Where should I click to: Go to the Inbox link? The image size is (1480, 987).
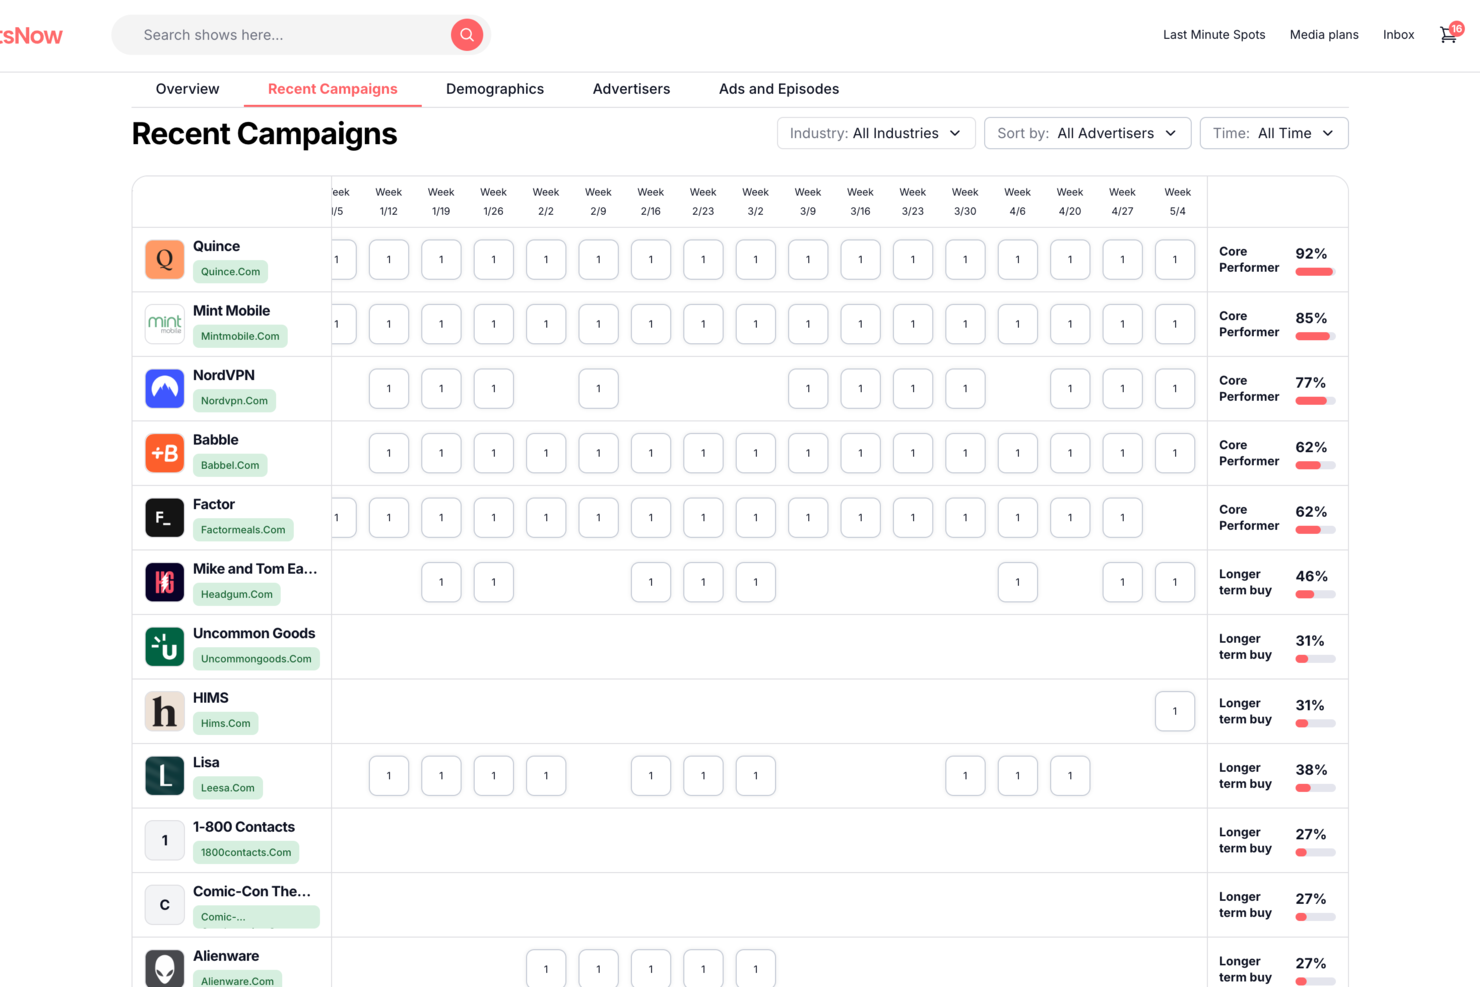[x=1398, y=35]
